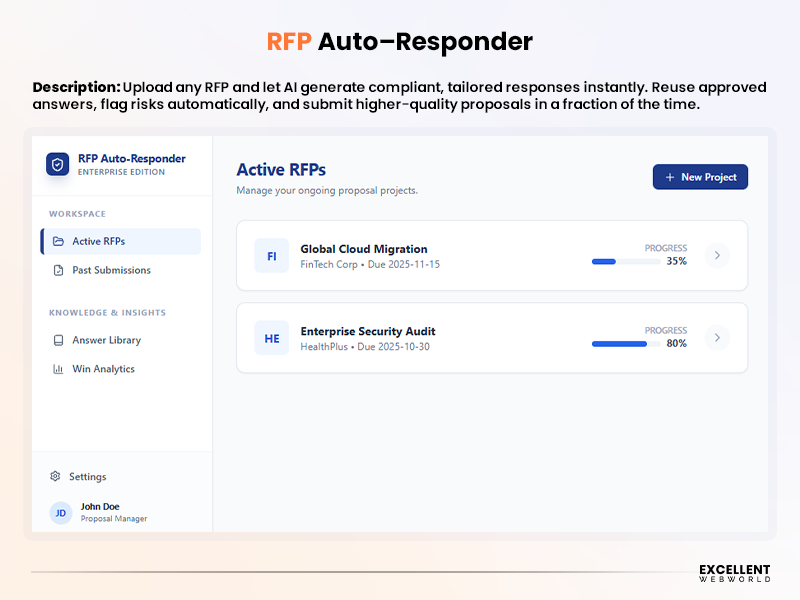The width and height of the screenshot is (800, 600).
Task: Expand the Global Cloud Migration project chevron
Action: (717, 255)
